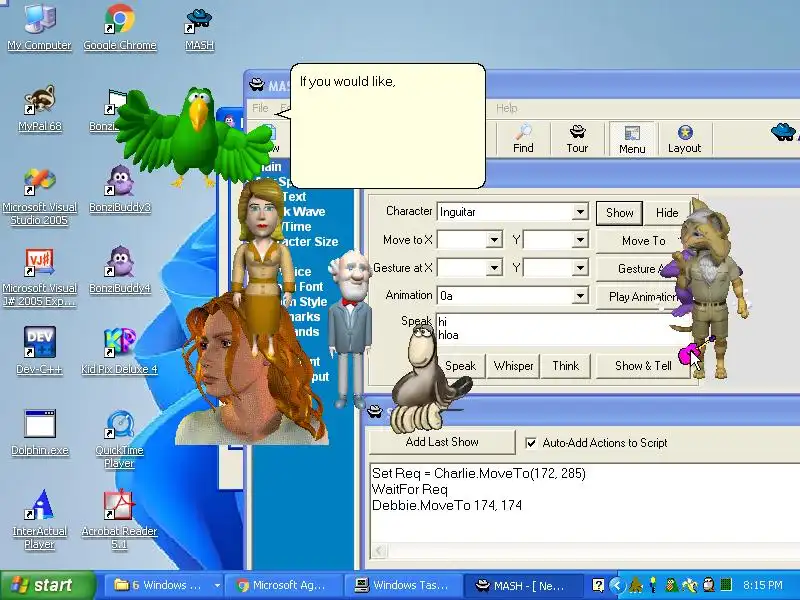Switch to MASH taskbar button
Viewport: 800px width, 600px height.
(x=522, y=585)
